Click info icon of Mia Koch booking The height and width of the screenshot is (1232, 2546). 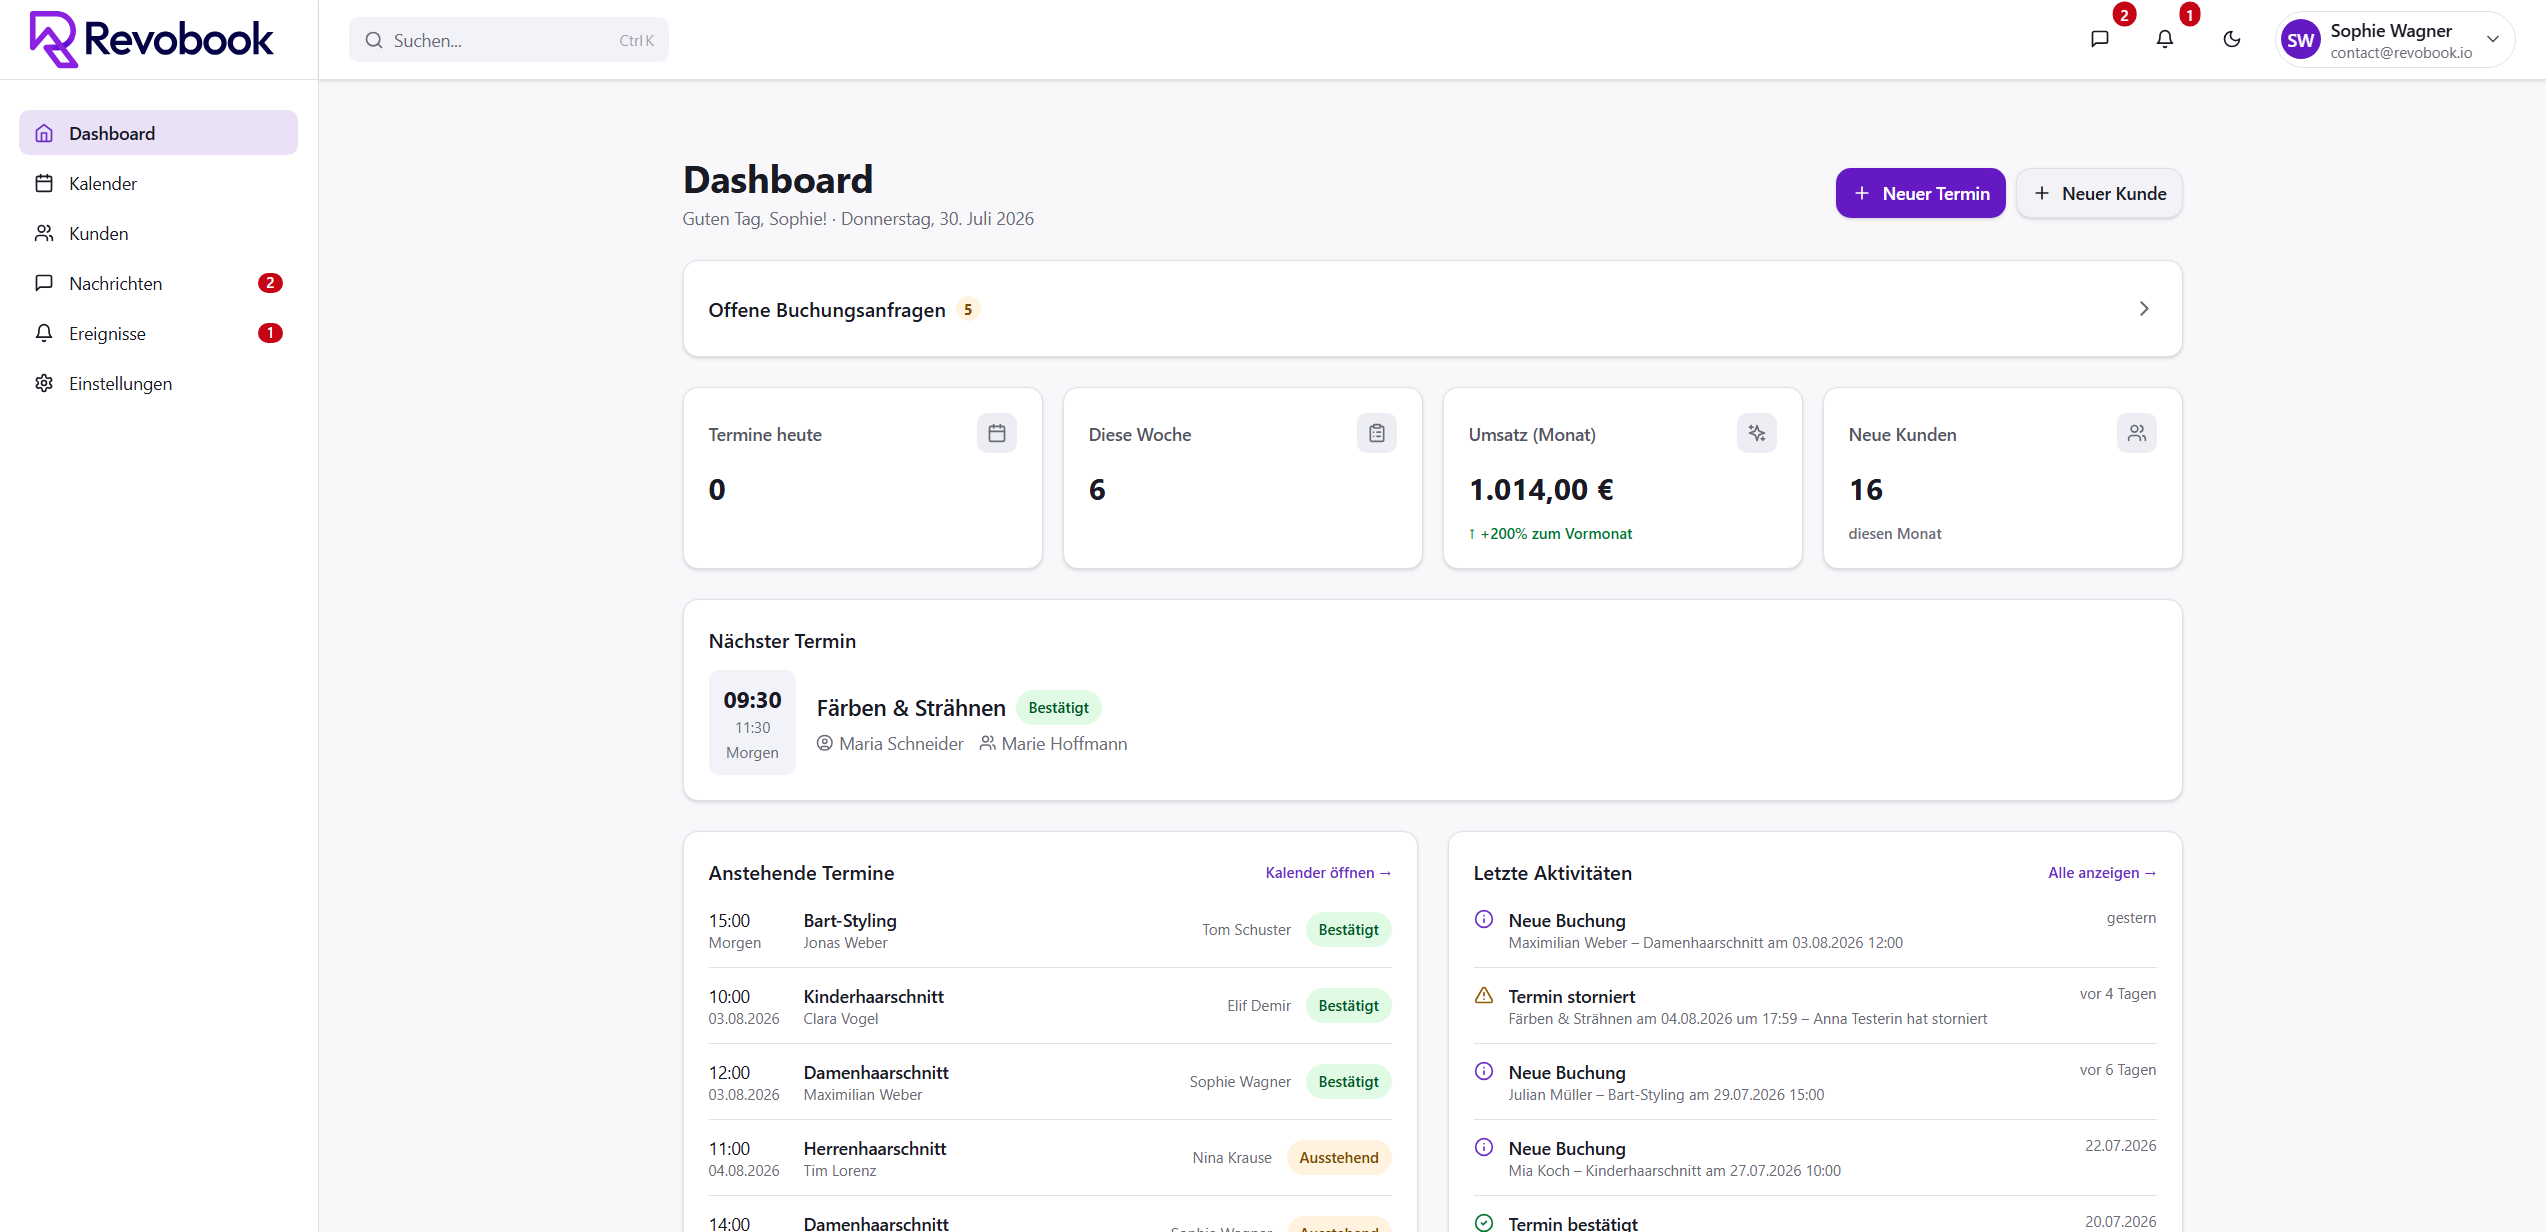(1484, 1147)
